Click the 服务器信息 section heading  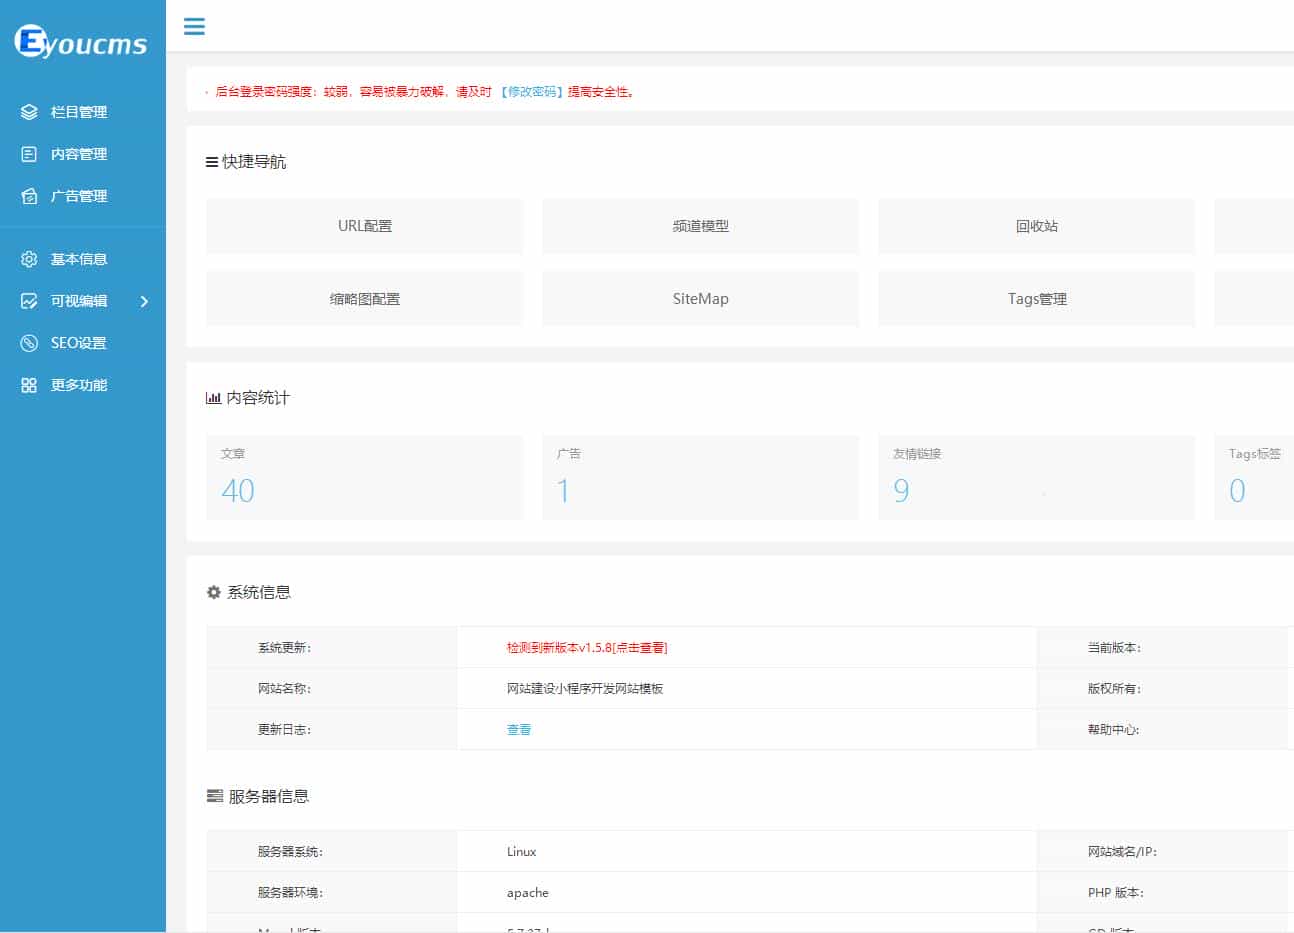(x=269, y=796)
